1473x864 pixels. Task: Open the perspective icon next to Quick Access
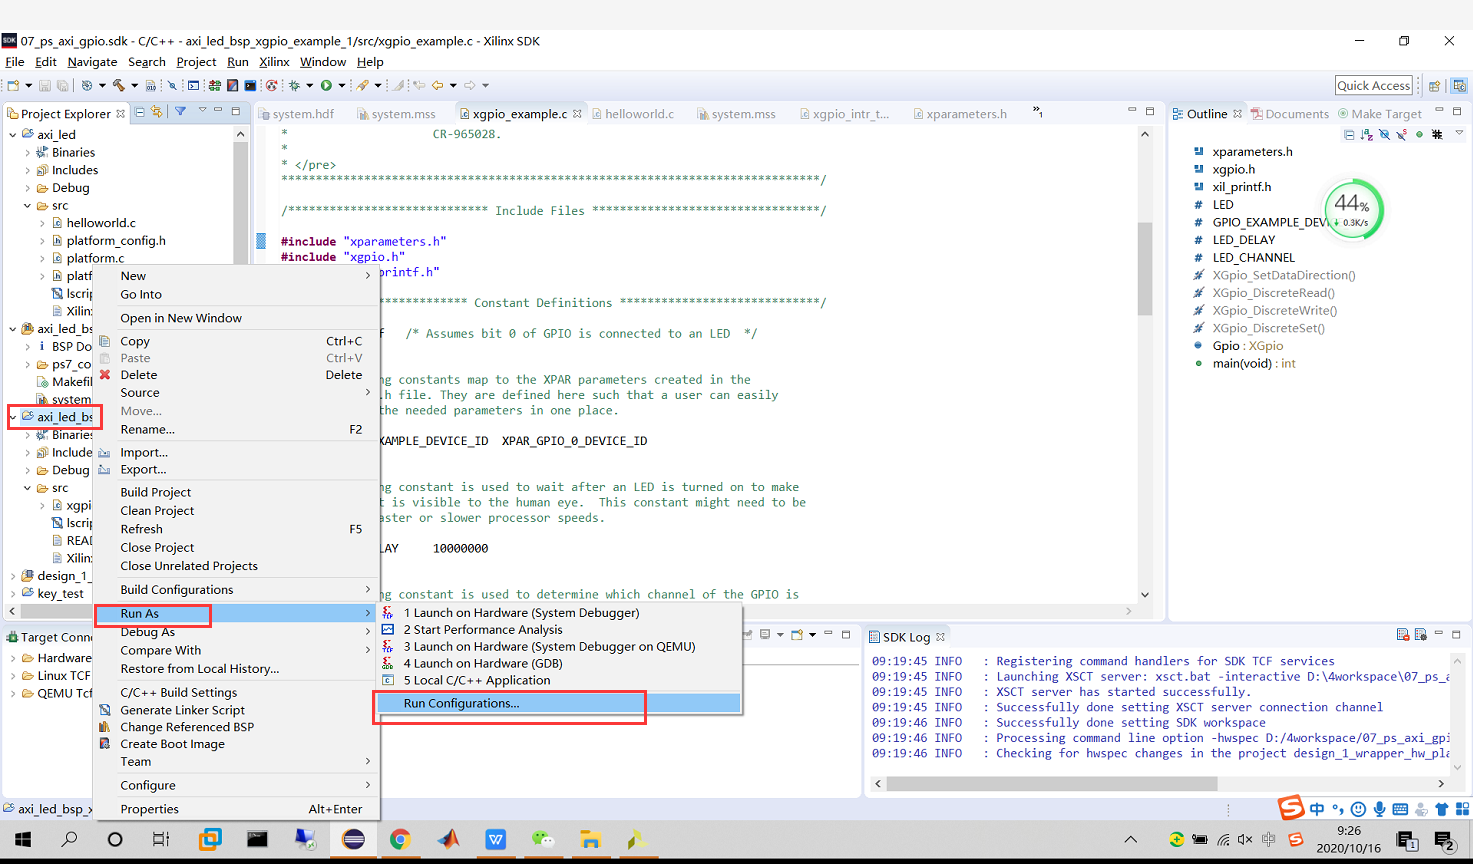pos(1434,85)
